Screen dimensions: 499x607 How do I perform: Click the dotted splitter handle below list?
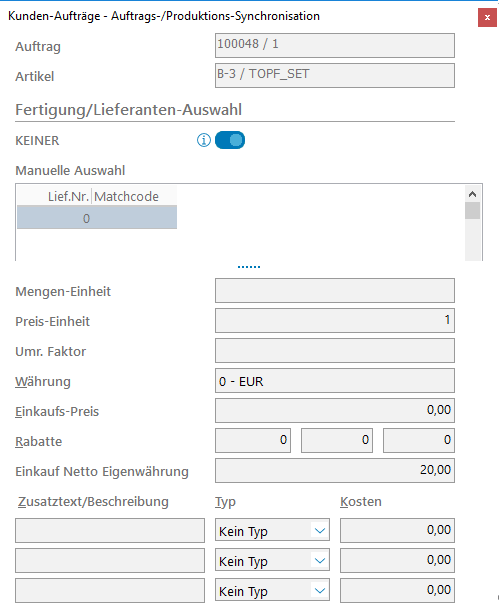(x=249, y=267)
